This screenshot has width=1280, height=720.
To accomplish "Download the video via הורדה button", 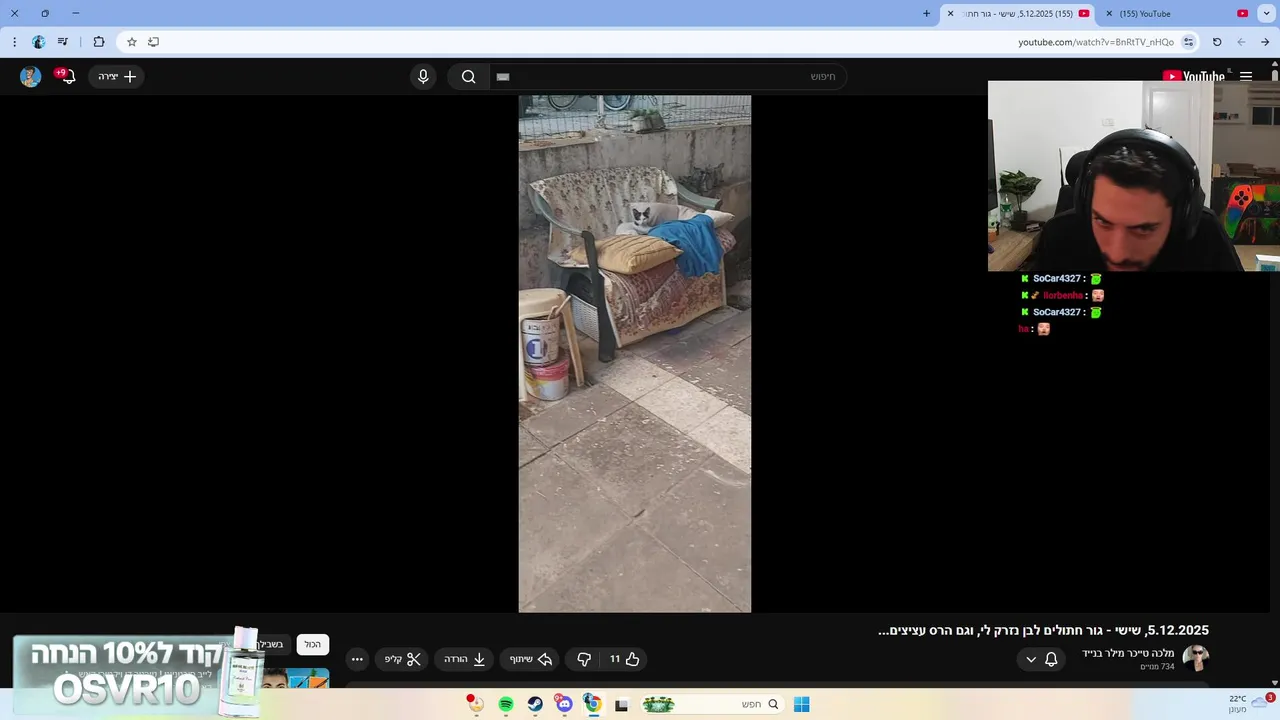I will click(464, 659).
